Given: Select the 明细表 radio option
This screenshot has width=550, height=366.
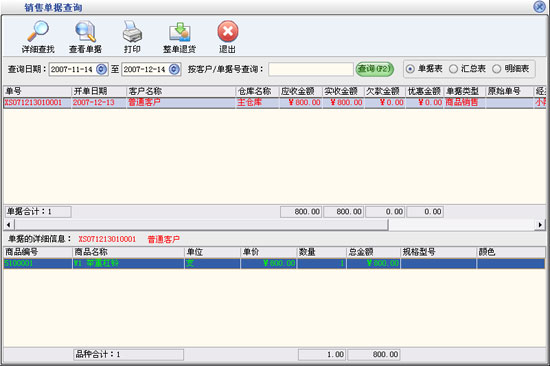Looking at the screenshot, I should click(496, 69).
